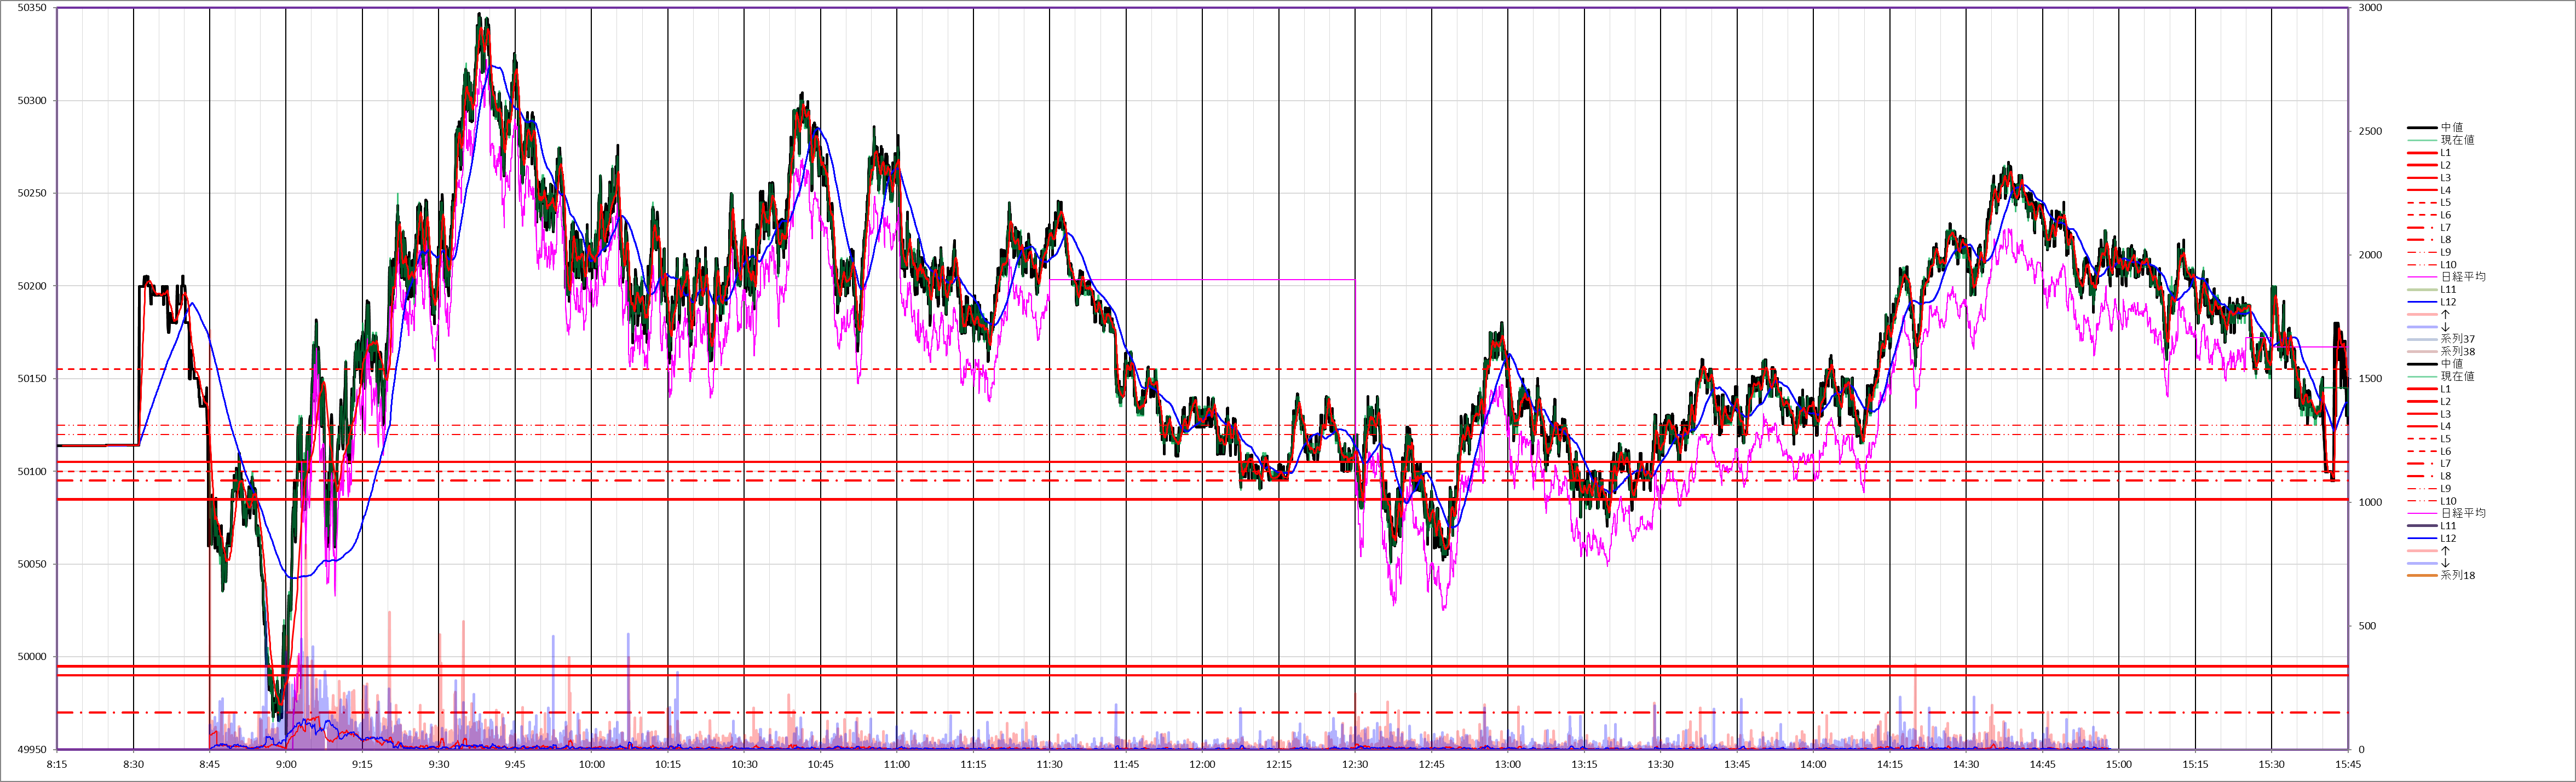This screenshot has width=2576, height=782.
Task: Select the 8:15 time axis label
Action: [57, 765]
